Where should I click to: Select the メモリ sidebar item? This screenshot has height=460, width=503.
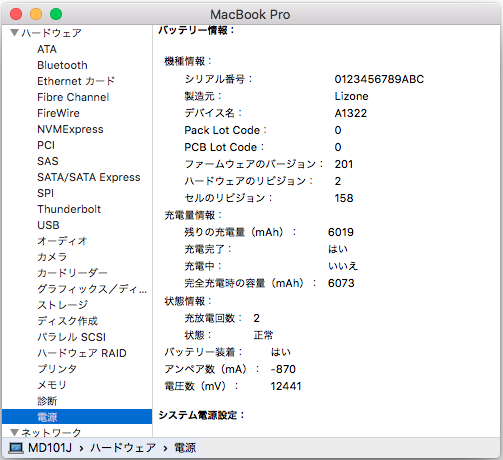click(52, 385)
